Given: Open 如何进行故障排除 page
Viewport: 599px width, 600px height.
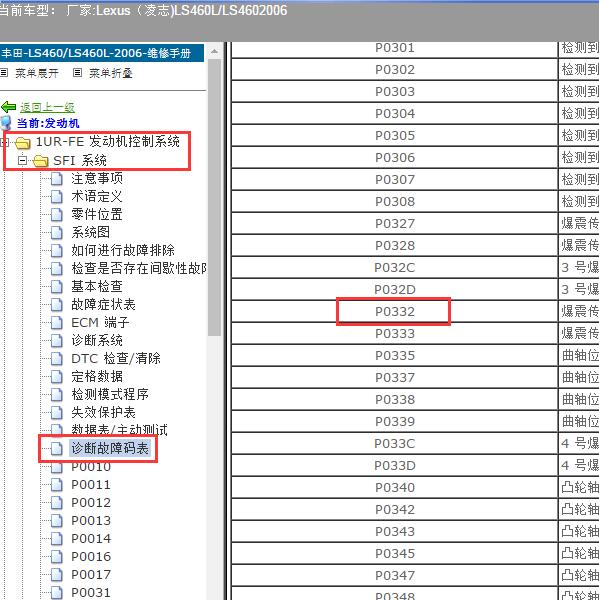Looking at the screenshot, I should pos(123,250).
